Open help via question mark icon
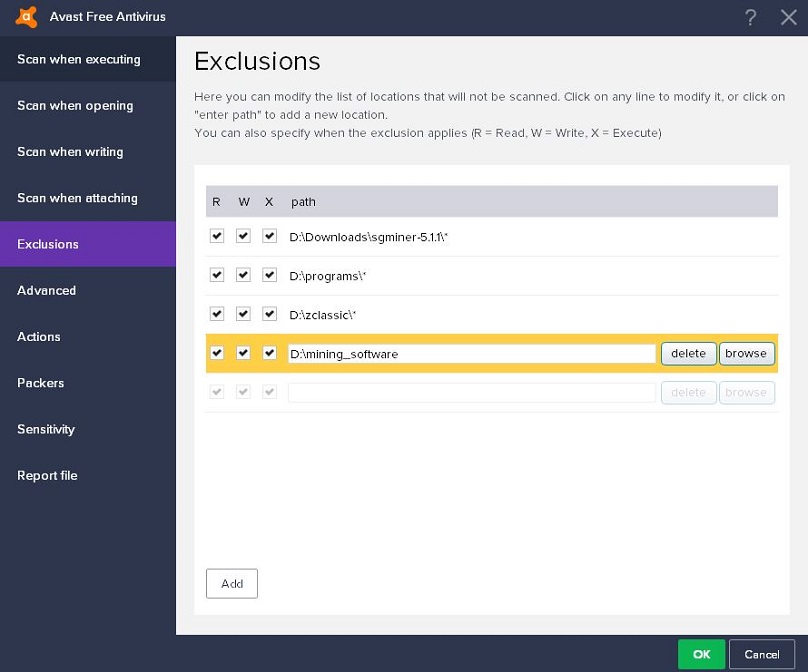 (750, 17)
